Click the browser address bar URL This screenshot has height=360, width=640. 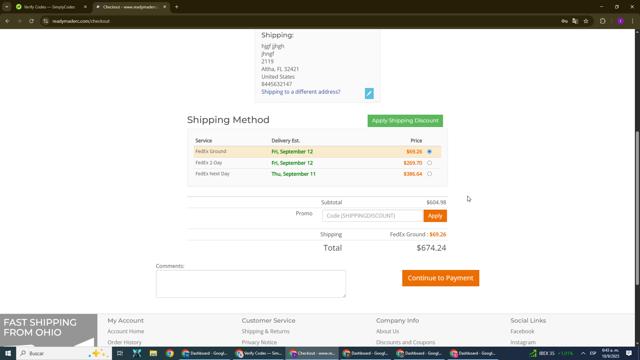(x=81, y=21)
